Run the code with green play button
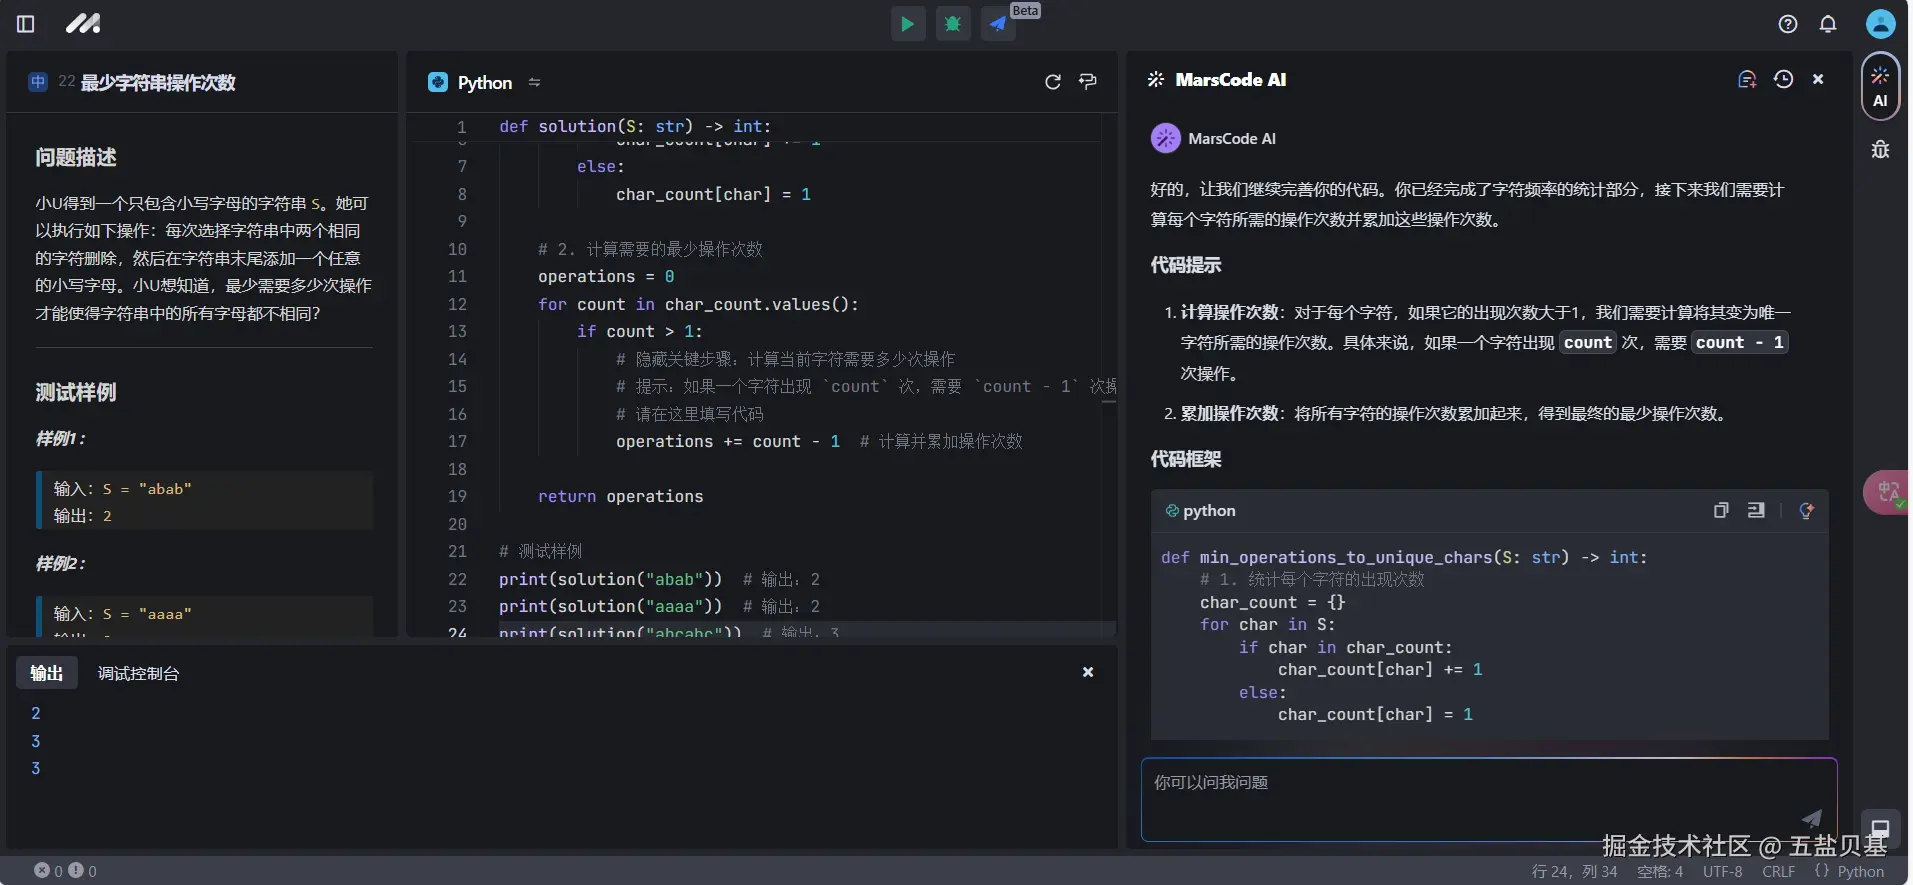Screen dimensions: 1913x885 coord(907,24)
